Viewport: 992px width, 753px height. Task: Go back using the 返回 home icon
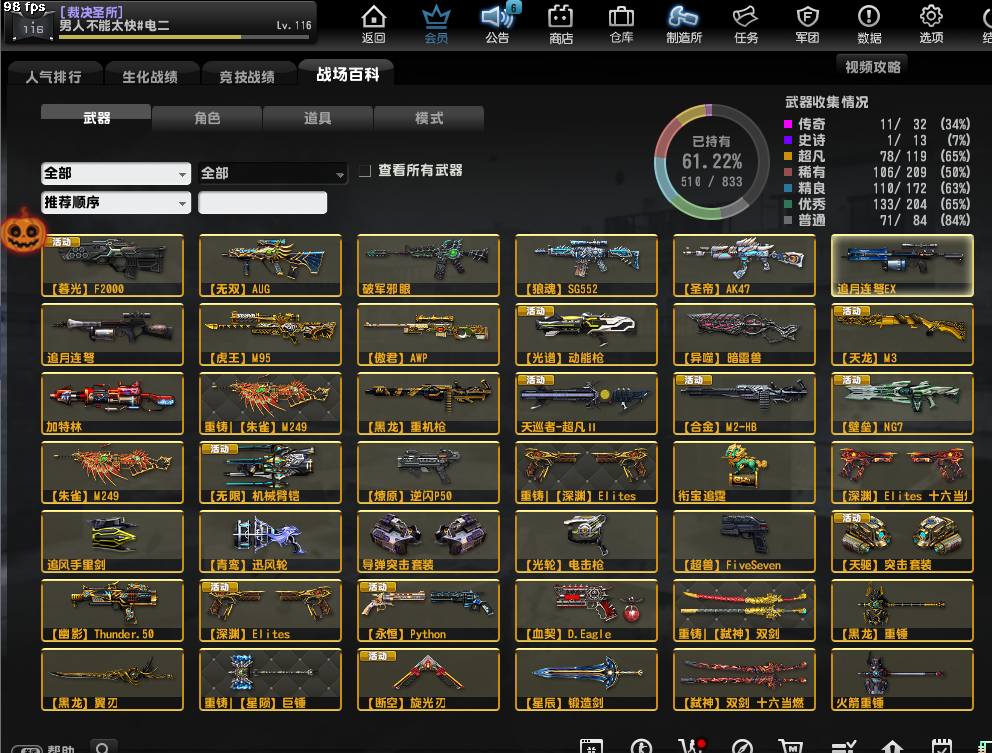click(373, 24)
